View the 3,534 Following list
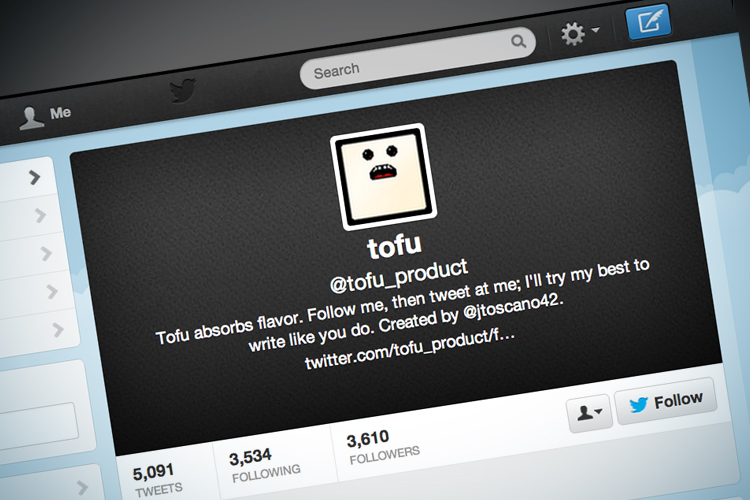 pyautogui.click(x=265, y=465)
